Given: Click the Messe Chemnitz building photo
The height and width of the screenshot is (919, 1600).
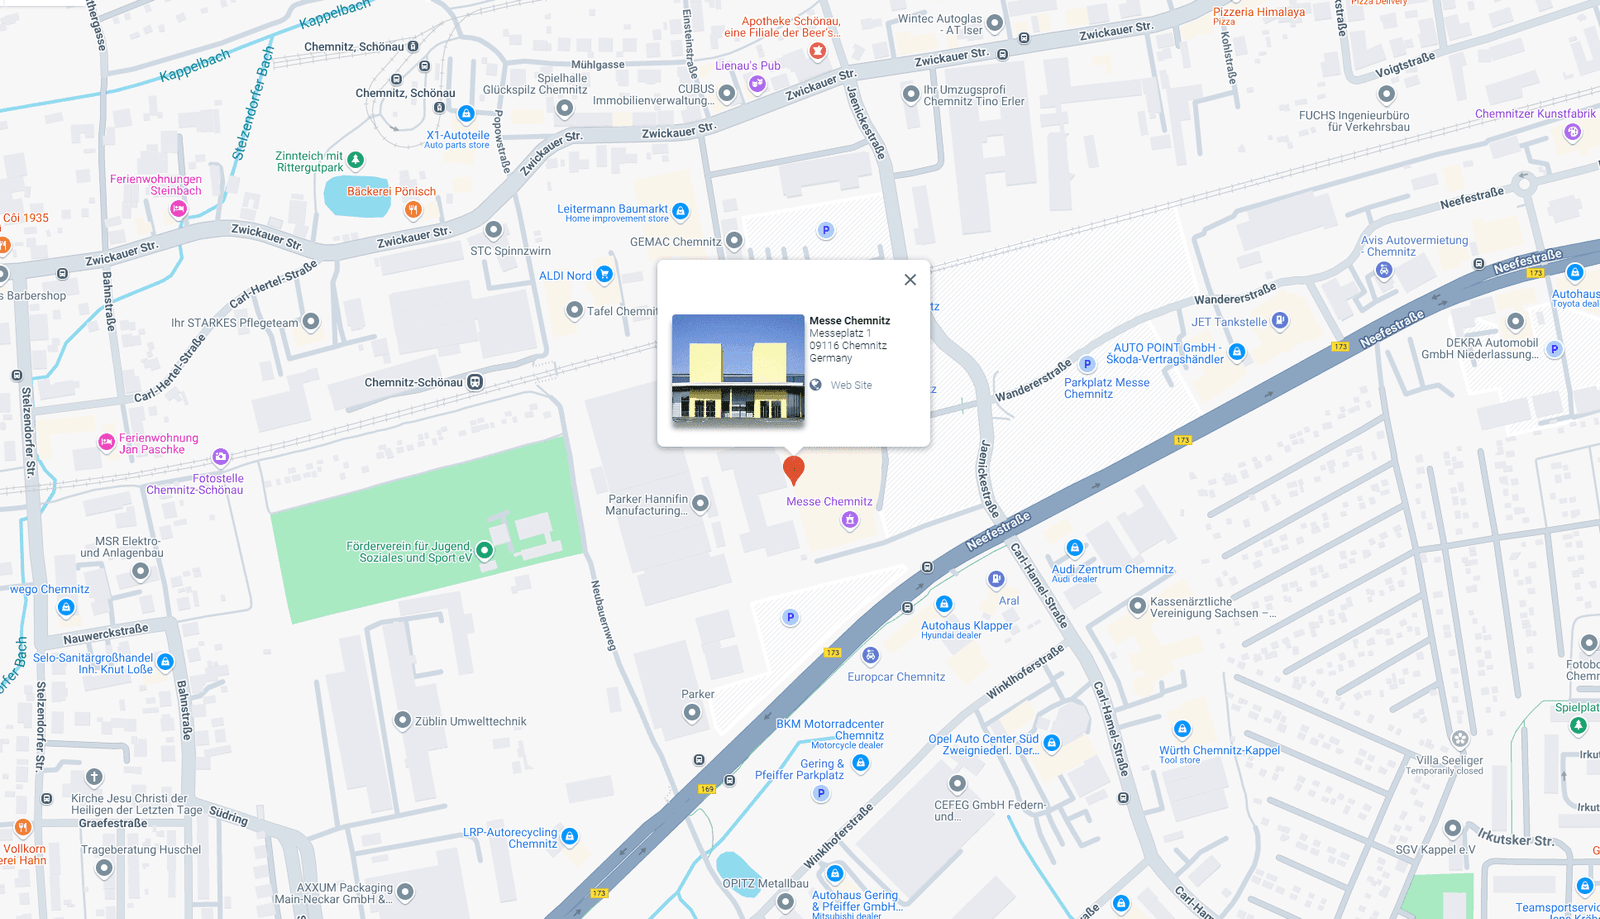Looking at the screenshot, I should click(738, 369).
